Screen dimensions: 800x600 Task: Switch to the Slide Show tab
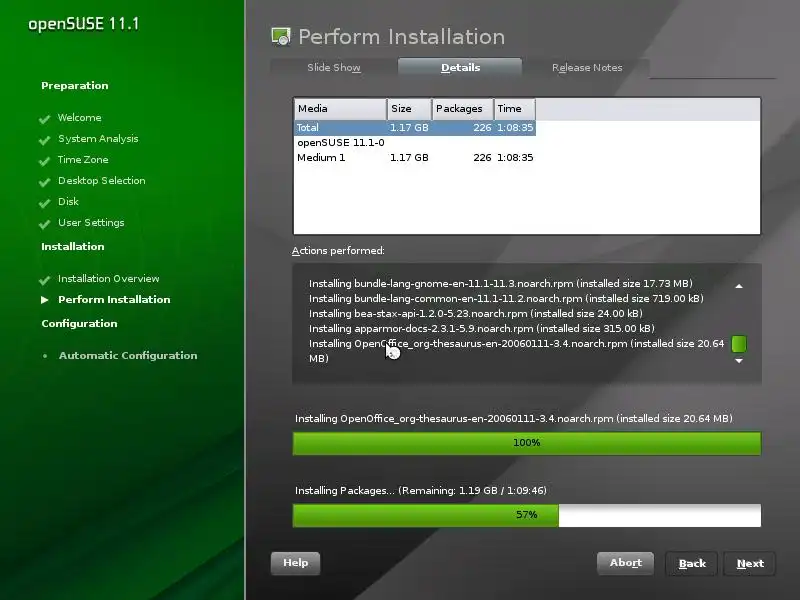click(334, 68)
